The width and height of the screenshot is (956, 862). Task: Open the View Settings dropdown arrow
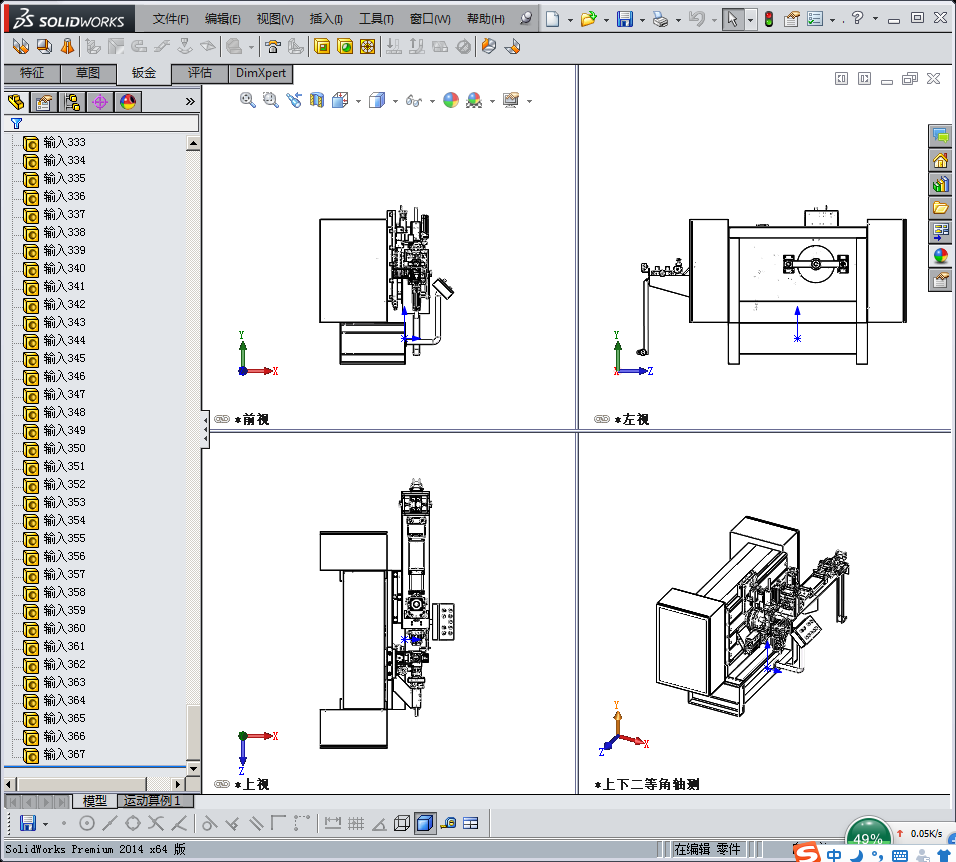coord(529,101)
